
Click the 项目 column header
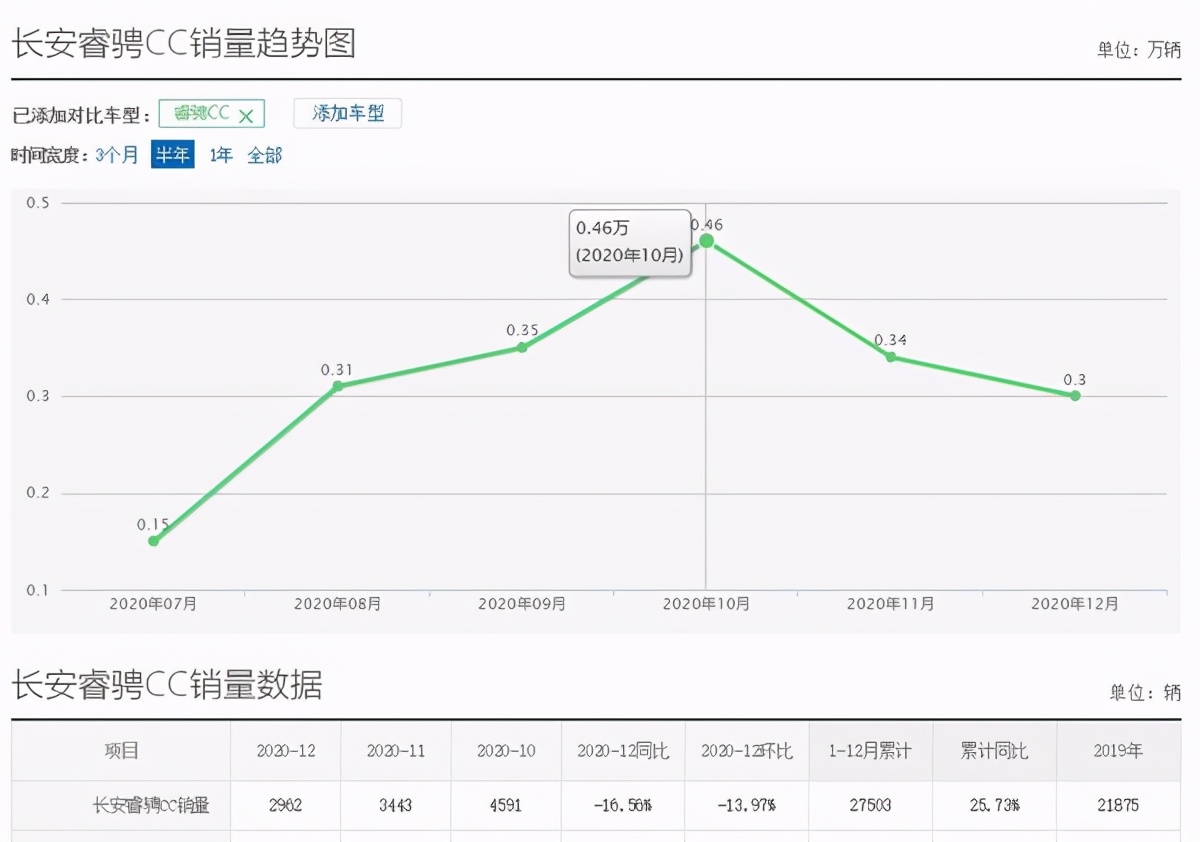121,751
